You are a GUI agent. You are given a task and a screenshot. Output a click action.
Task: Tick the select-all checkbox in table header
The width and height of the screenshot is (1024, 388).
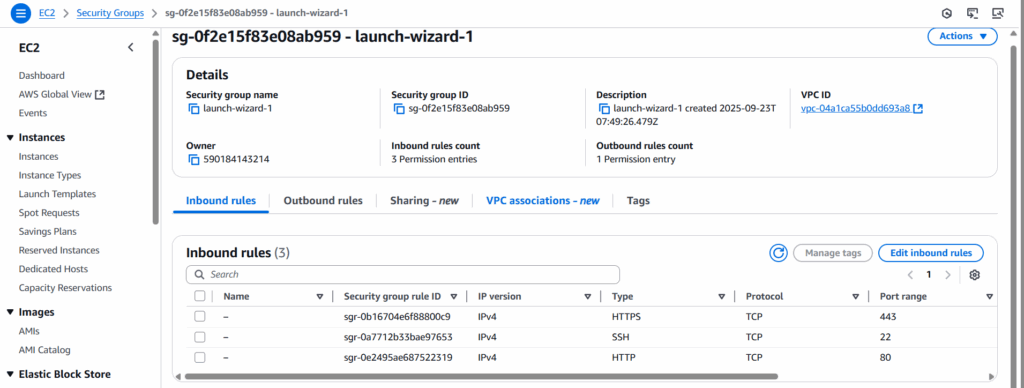pyautogui.click(x=200, y=296)
